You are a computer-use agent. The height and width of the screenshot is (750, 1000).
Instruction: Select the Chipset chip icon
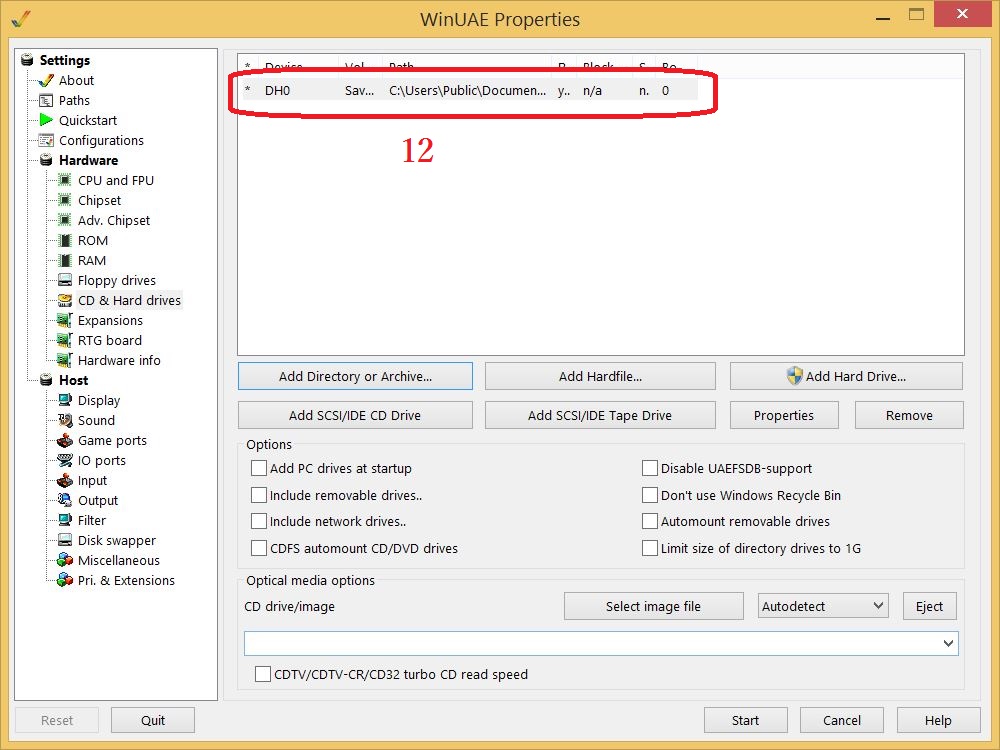64,200
